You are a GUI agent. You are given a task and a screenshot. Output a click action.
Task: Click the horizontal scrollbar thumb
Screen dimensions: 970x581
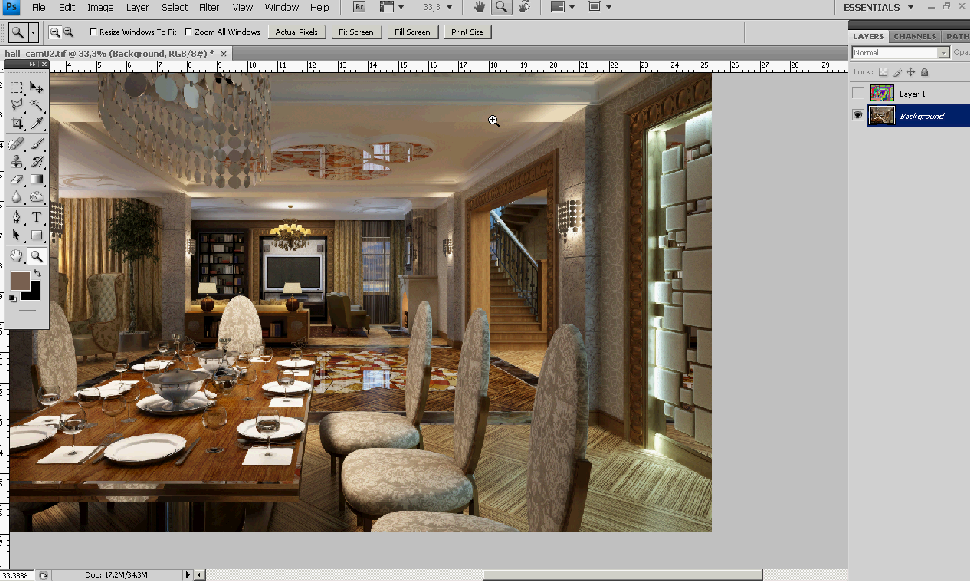click(623, 575)
